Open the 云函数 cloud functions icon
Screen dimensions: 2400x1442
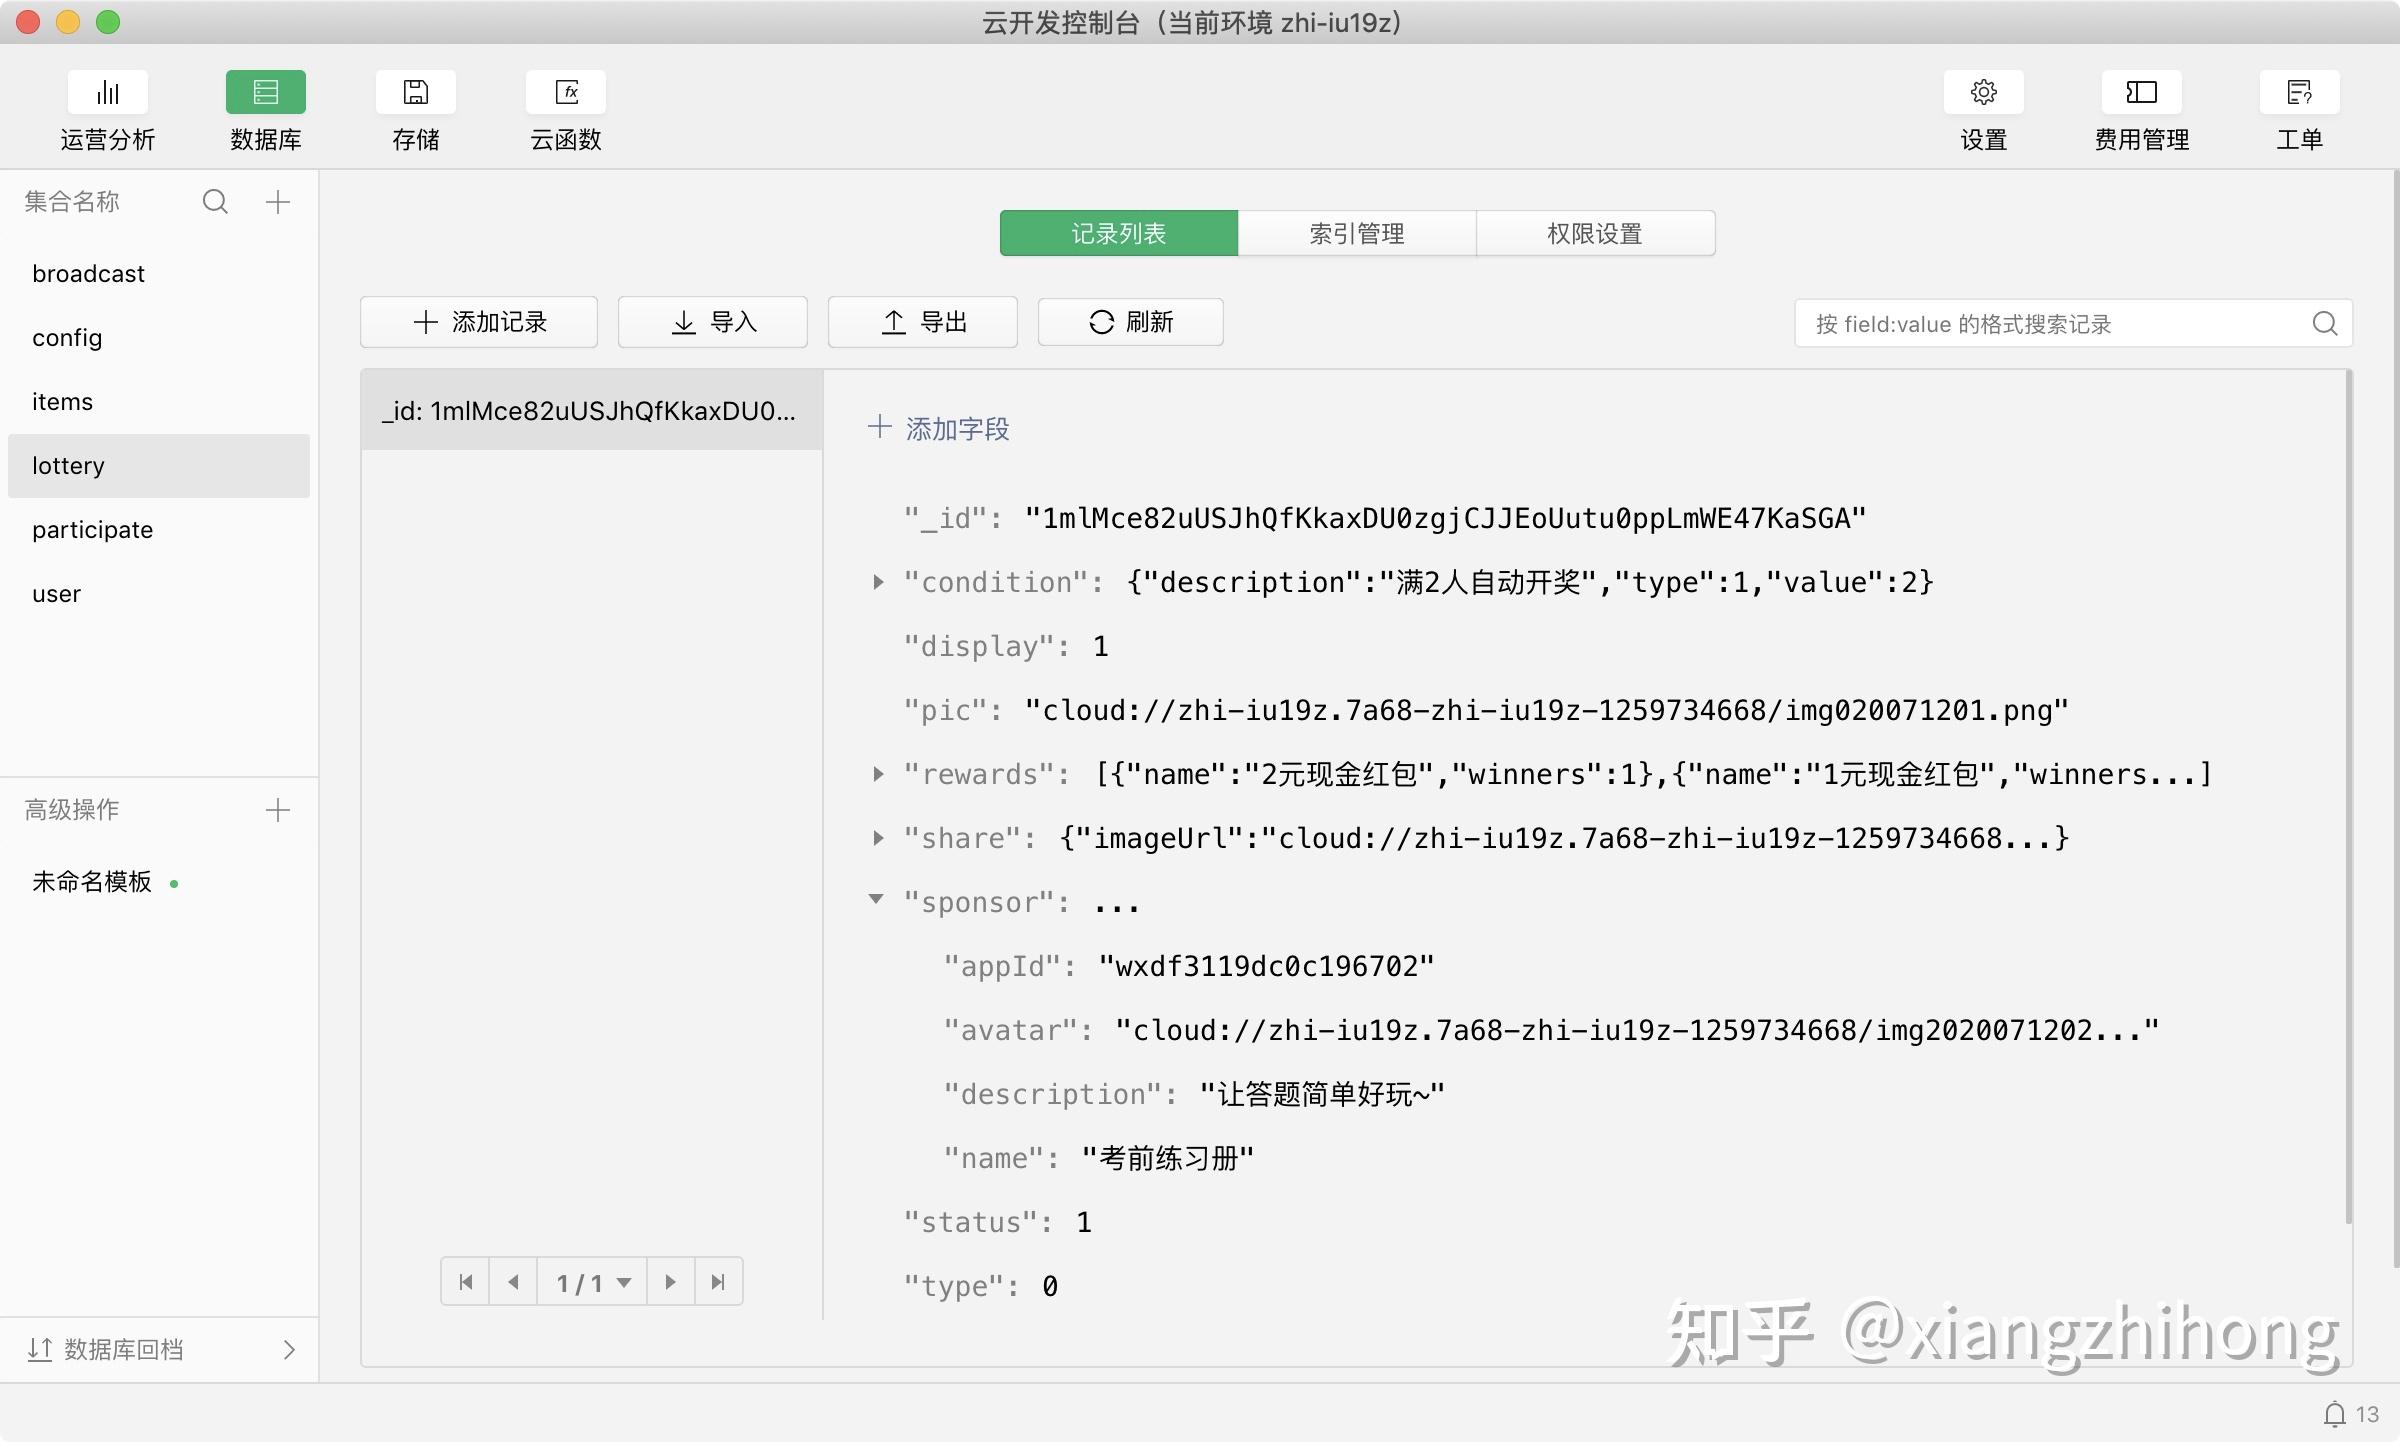(x=566, y=93)
